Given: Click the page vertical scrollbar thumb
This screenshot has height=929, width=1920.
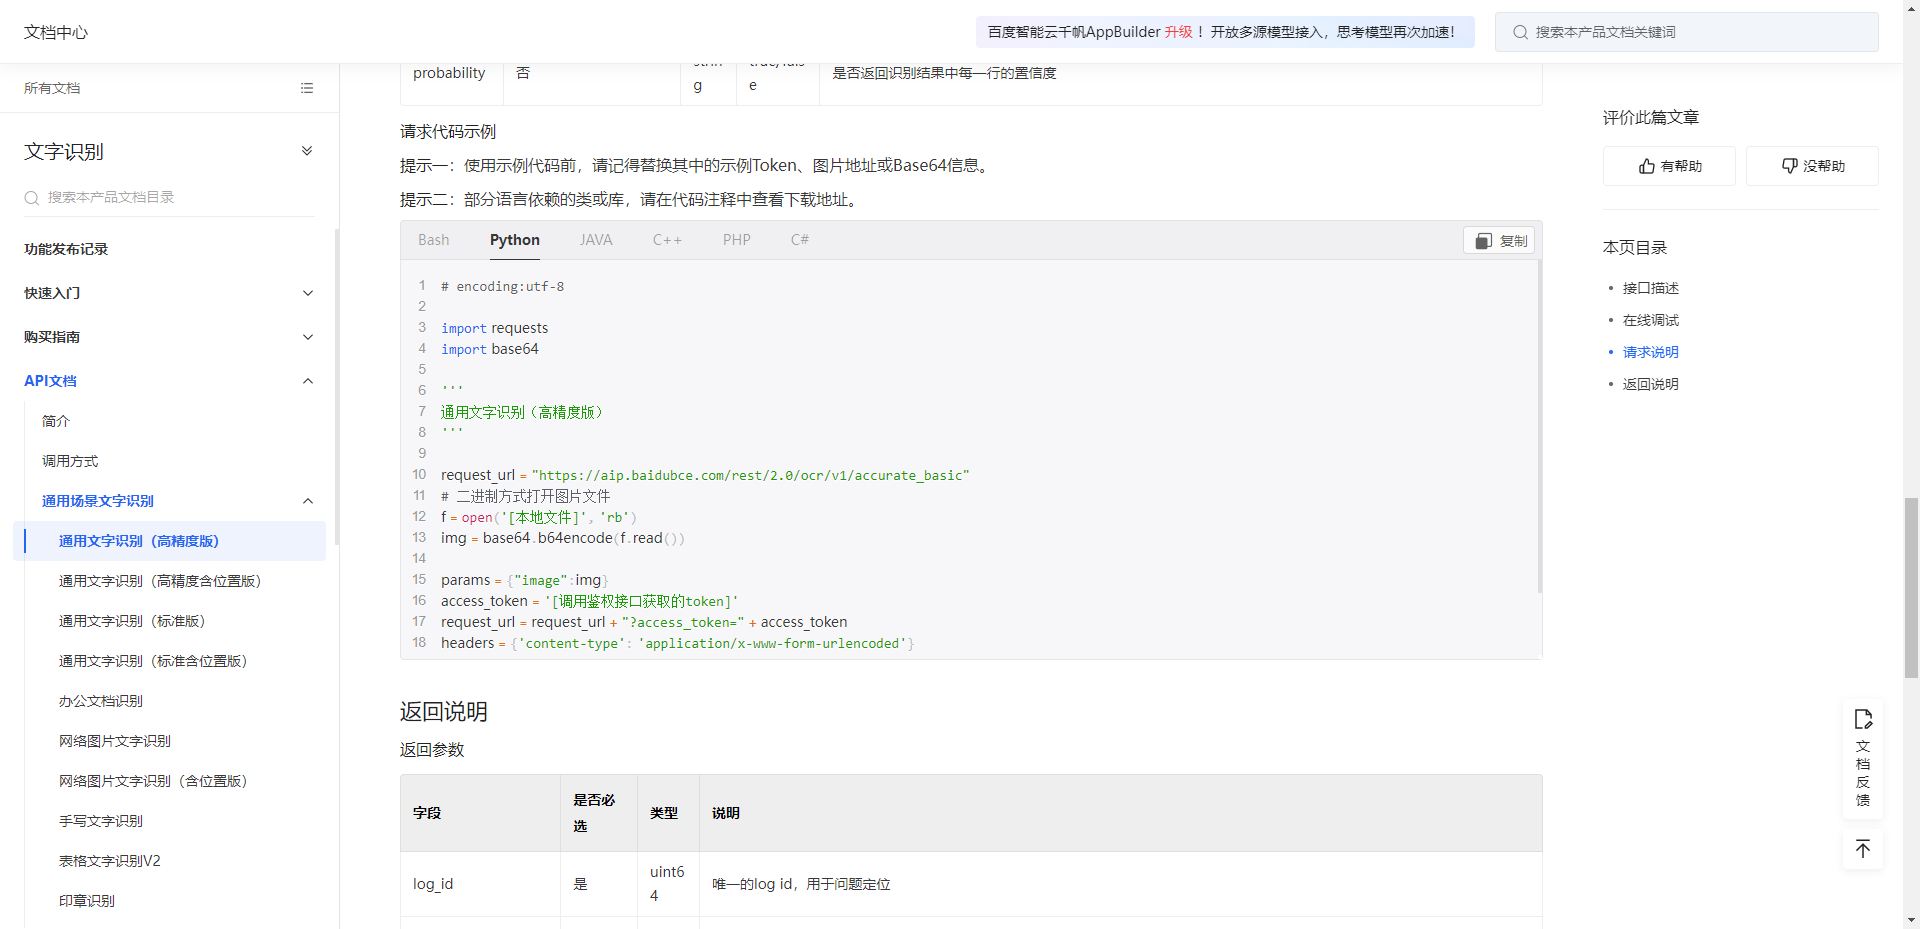Looking at the screenshot, I should pos(1911,588).
